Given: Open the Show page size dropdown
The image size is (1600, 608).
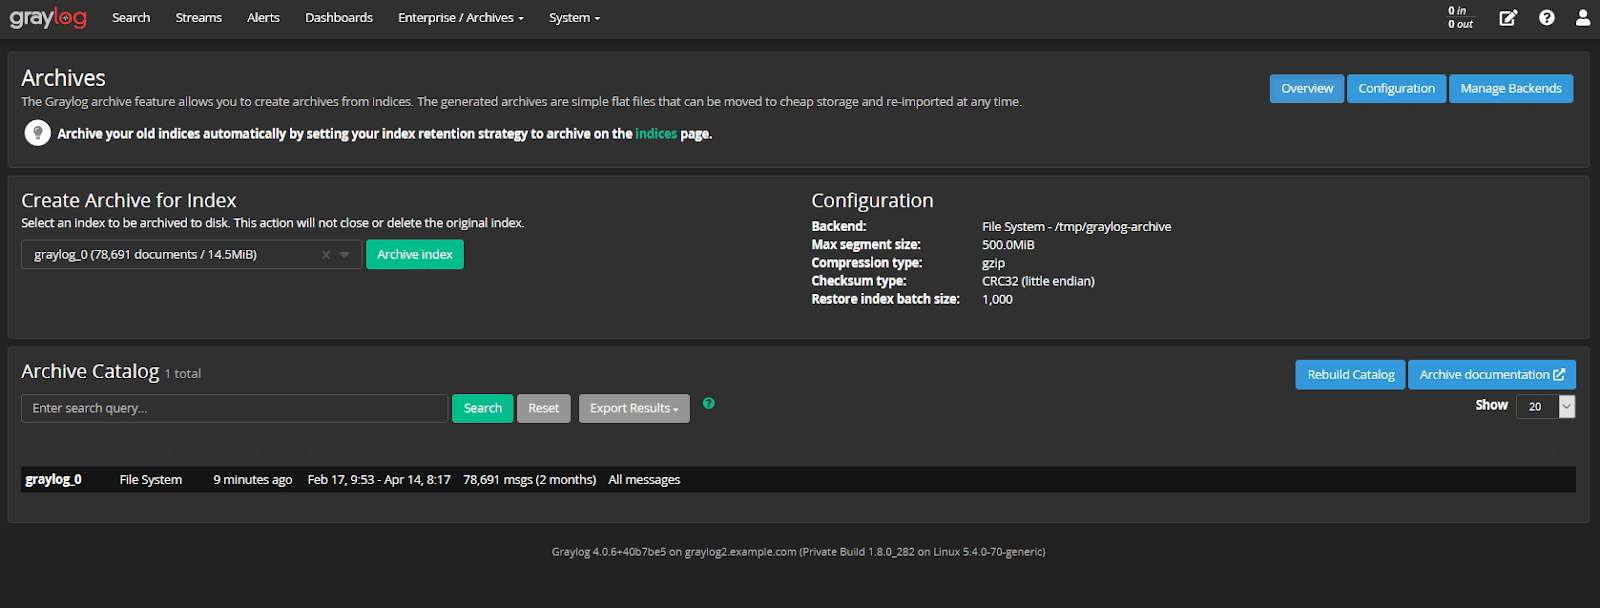Looking at the screenshot, I should 1545,406.
